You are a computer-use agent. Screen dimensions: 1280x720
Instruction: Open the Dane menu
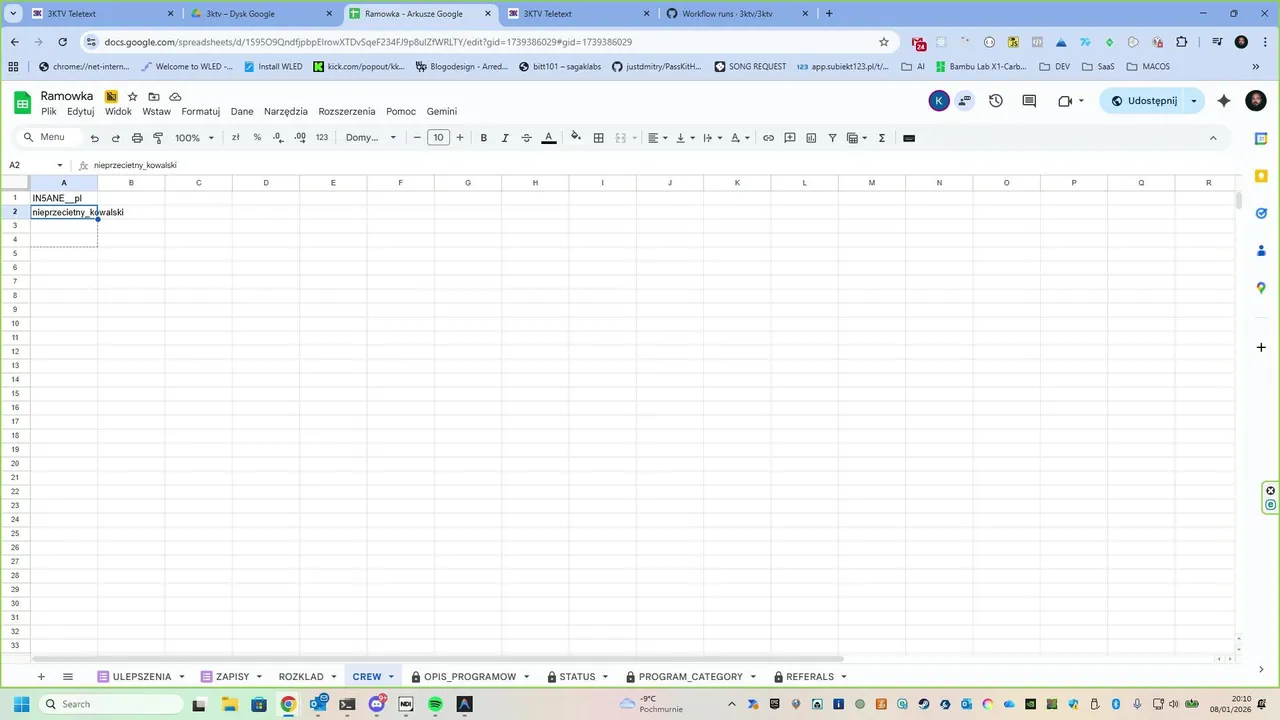(242, 112)
